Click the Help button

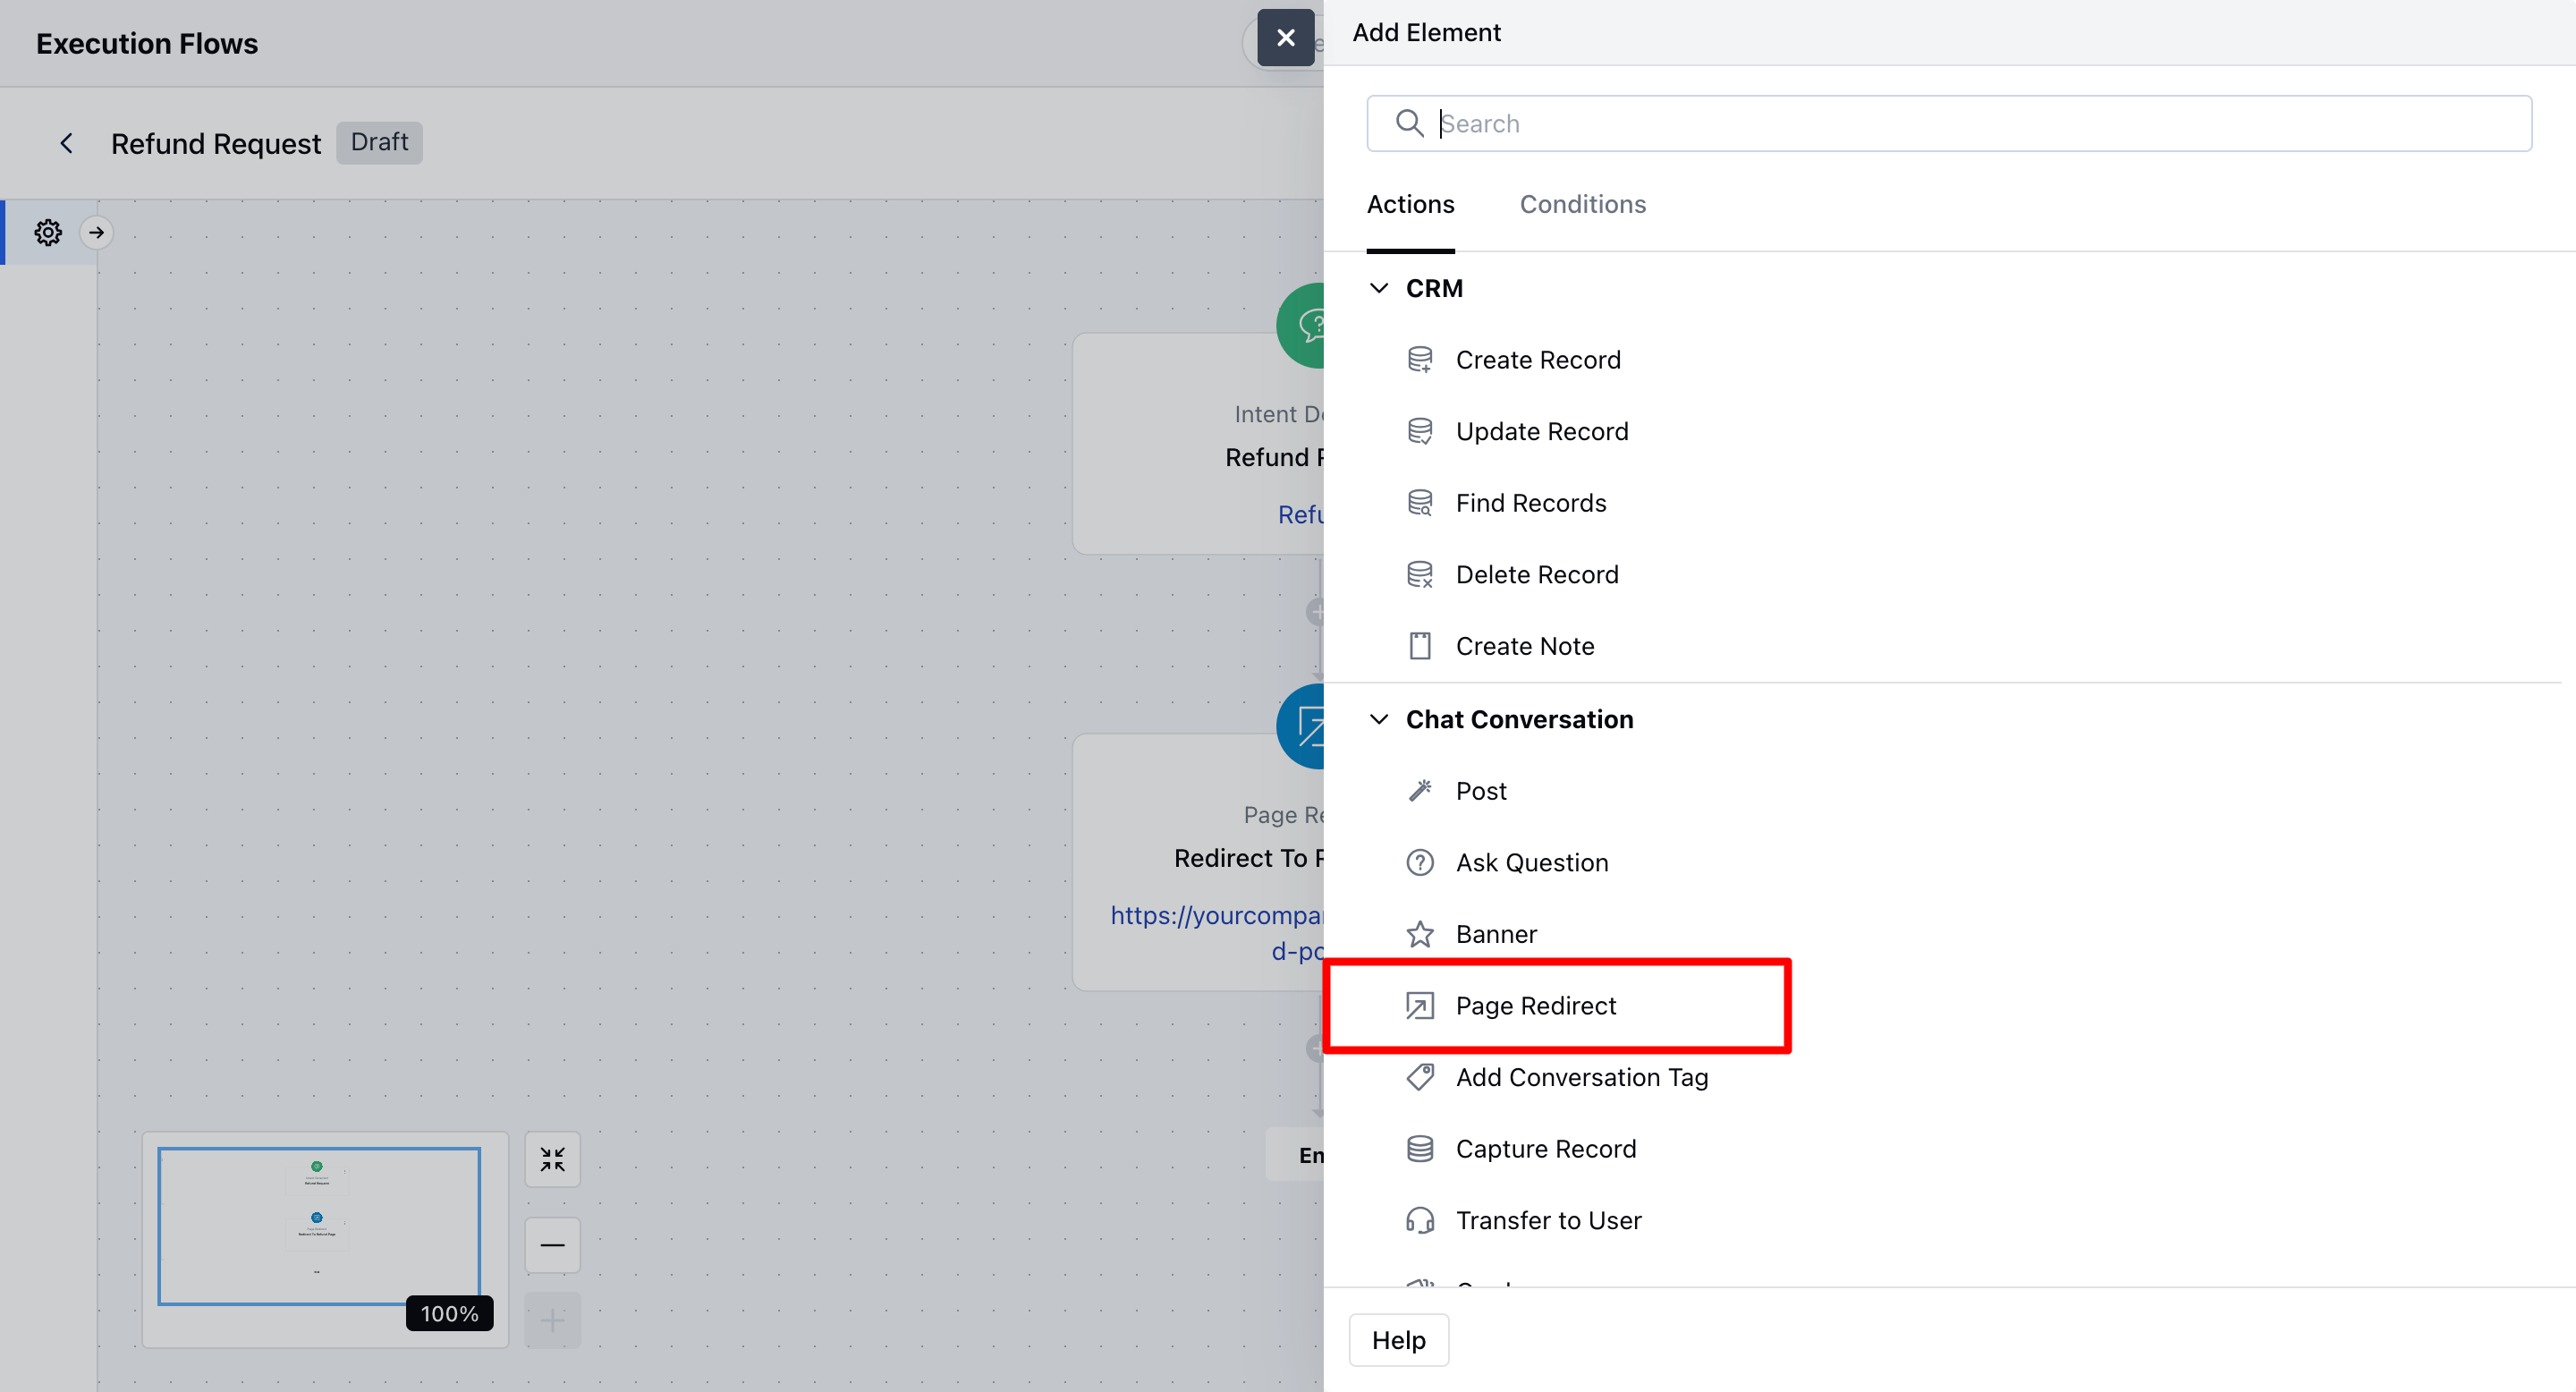pos(1398,1340)
